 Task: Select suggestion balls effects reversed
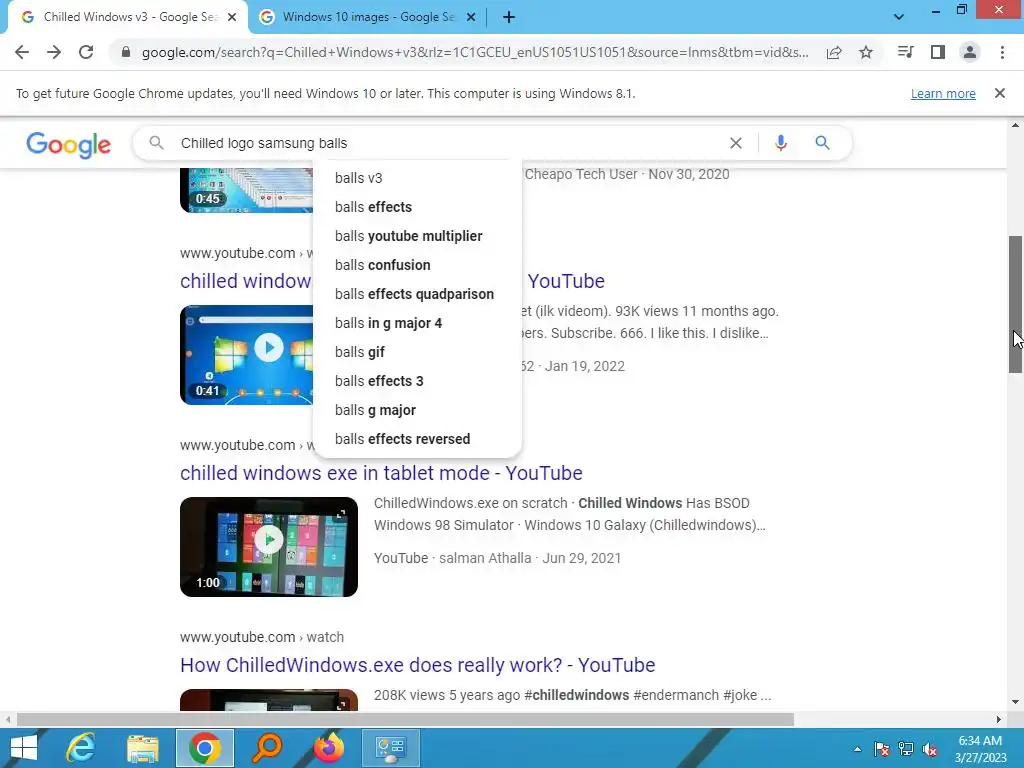point(417,439)
